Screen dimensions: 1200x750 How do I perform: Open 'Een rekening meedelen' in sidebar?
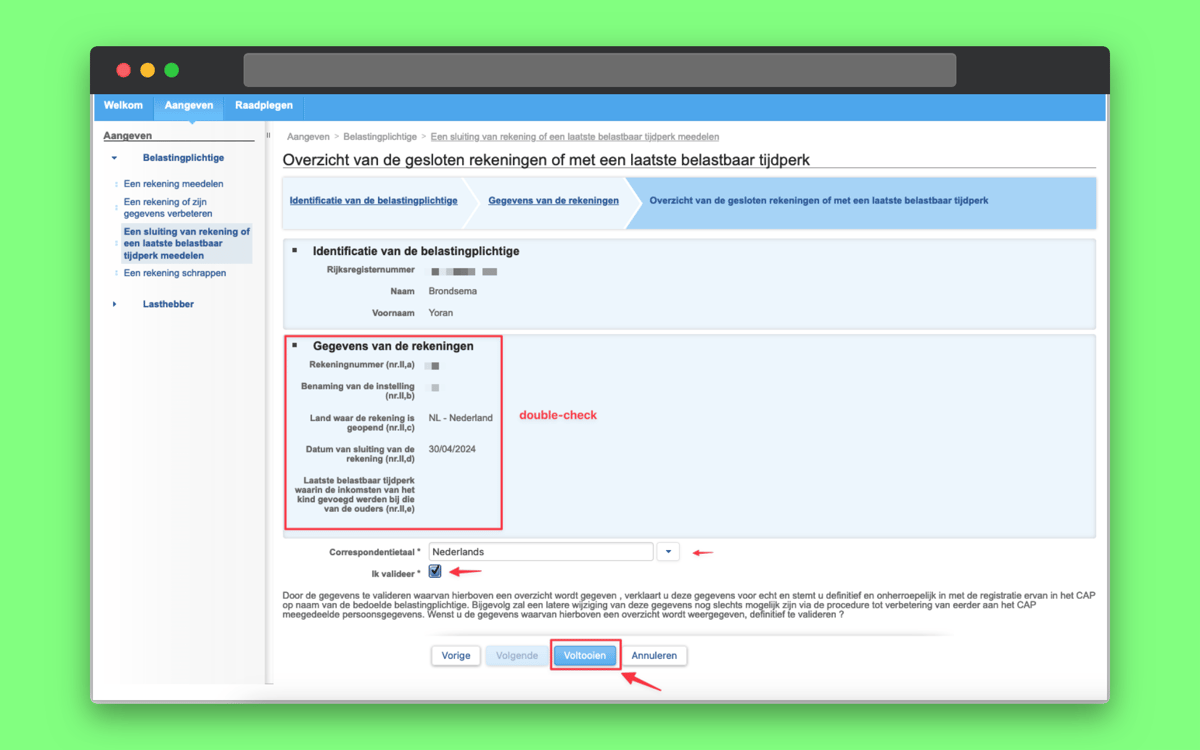(x=173, y=184)
